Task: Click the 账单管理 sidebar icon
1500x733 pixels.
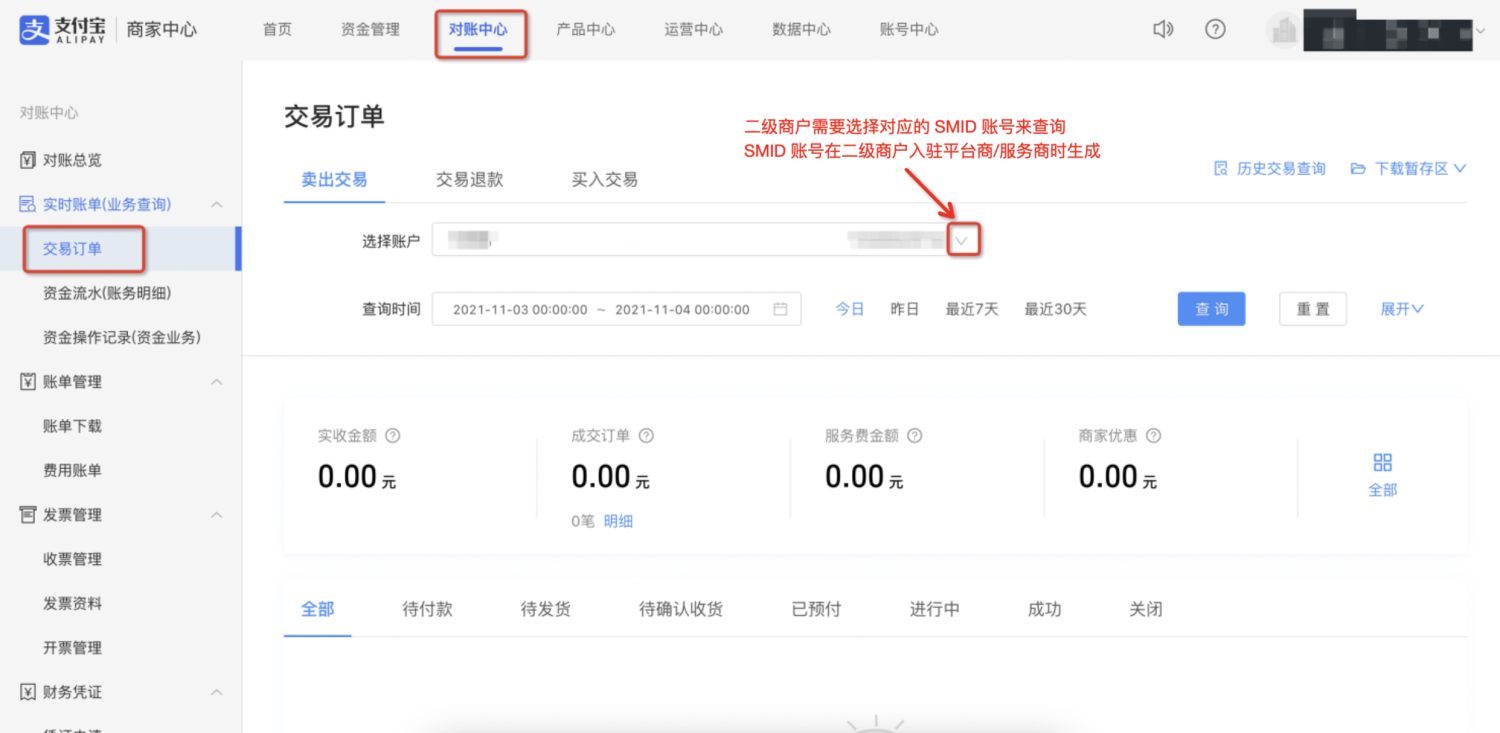Action: click(28, 382)
